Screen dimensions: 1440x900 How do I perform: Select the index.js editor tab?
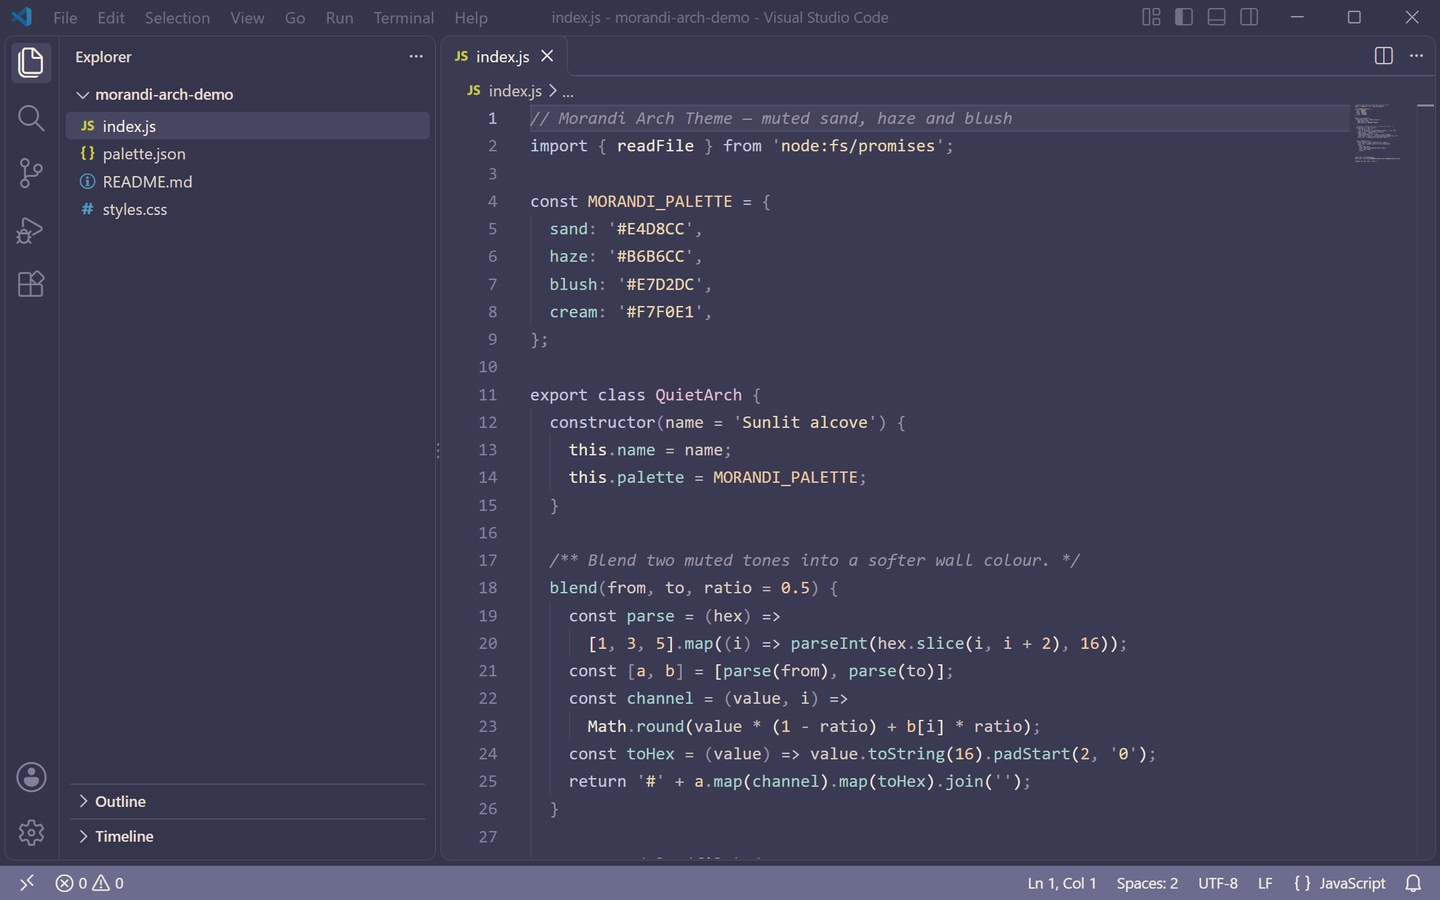click(x=504, y=56)
